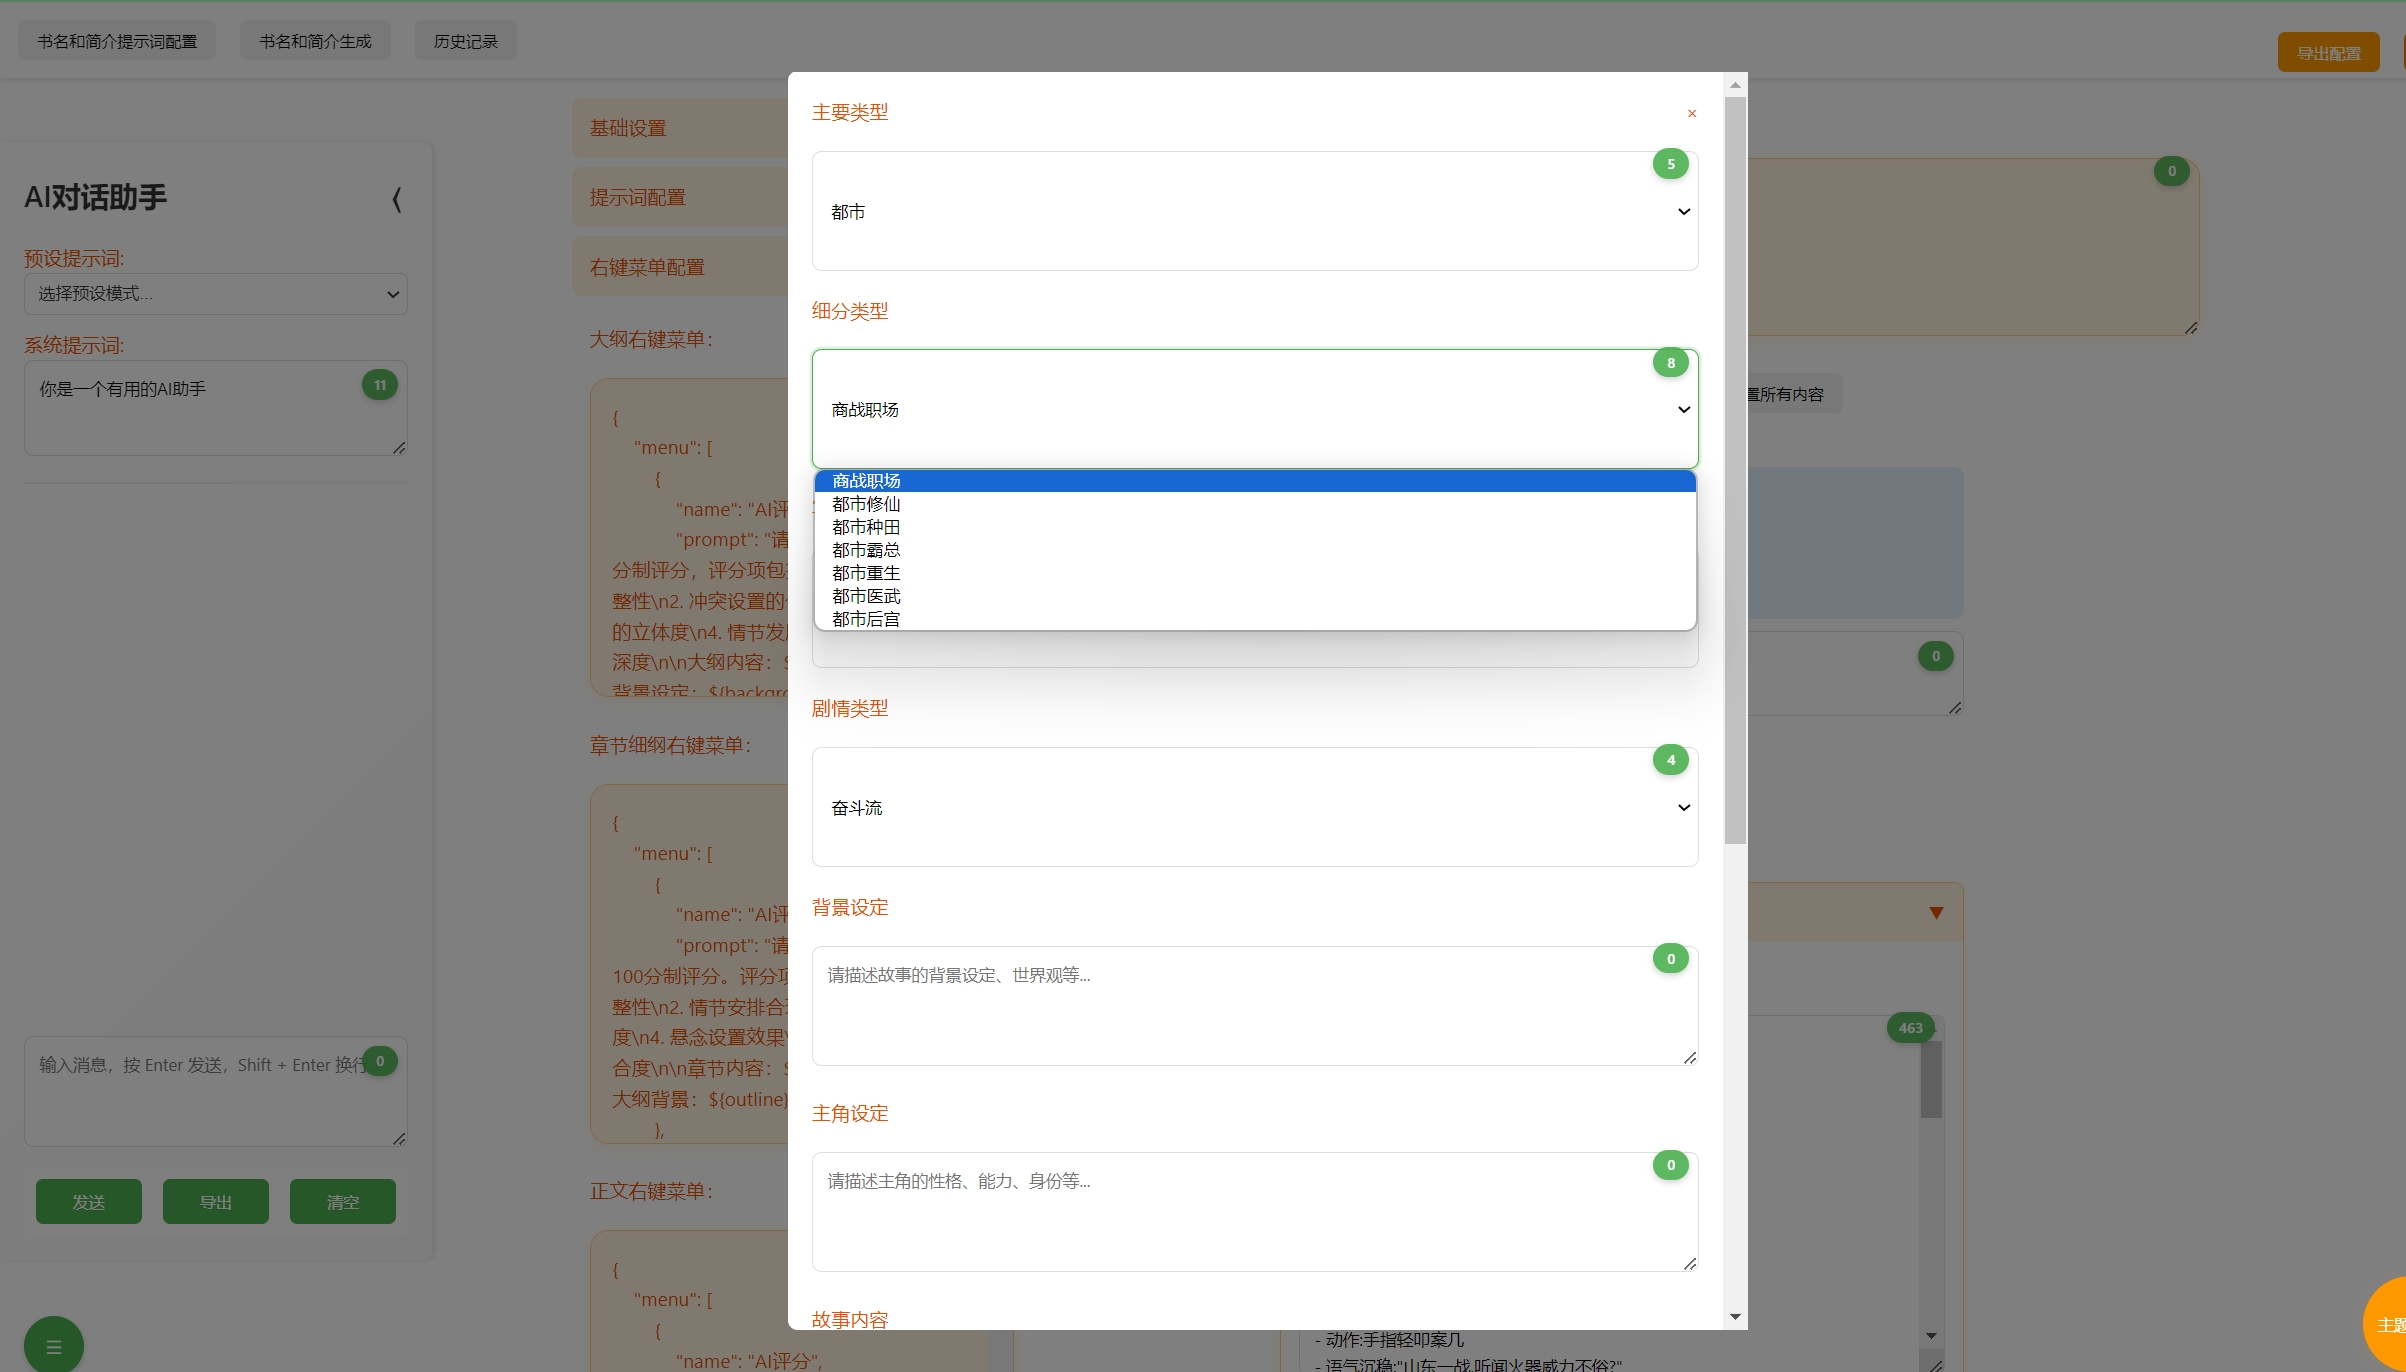2406x1372 pixels.
Task: Click the scroll down arrow in the modal
Action: click(x=1735, y=1317)
